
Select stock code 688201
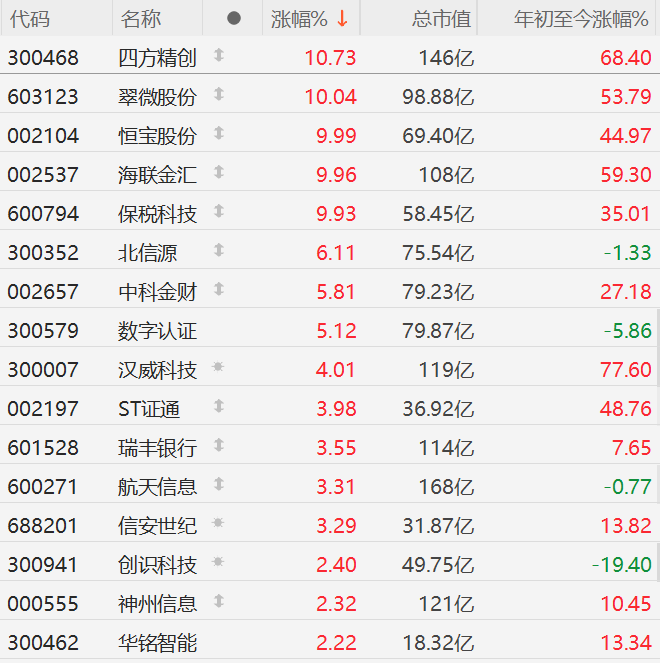[43, 526]
